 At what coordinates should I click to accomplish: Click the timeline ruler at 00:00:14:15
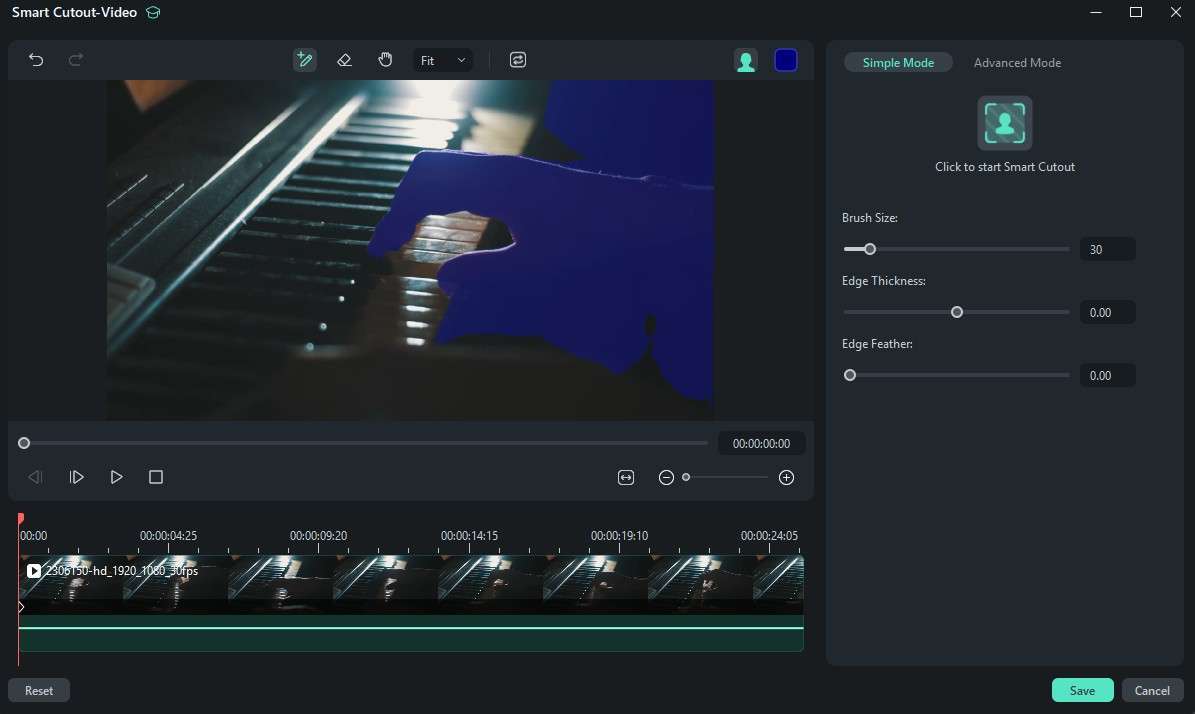469,536
